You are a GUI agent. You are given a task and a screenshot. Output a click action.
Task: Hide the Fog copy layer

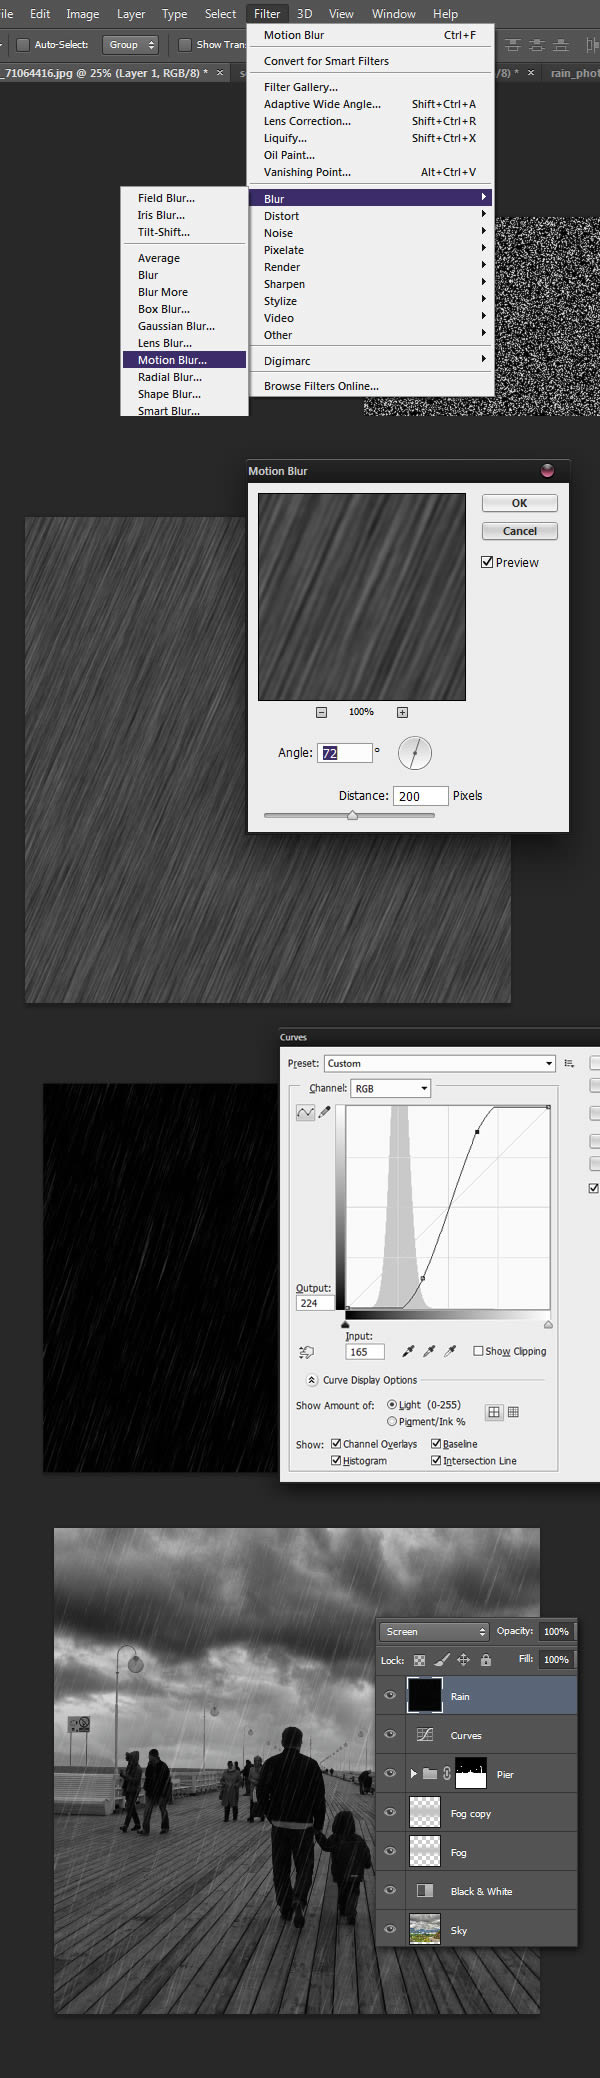(x=390, y=1812)
